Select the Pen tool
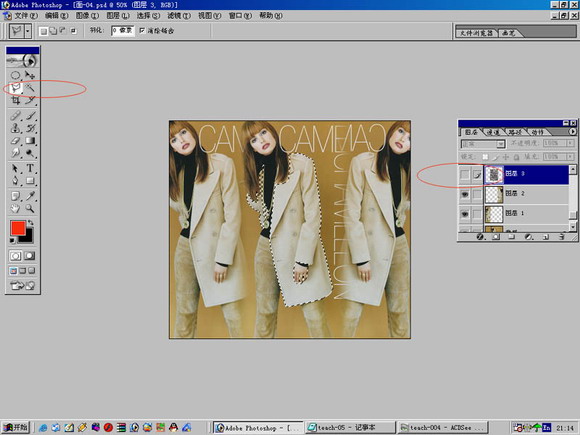The height and width of the screenshot is (435, 580). coord(15,181)
